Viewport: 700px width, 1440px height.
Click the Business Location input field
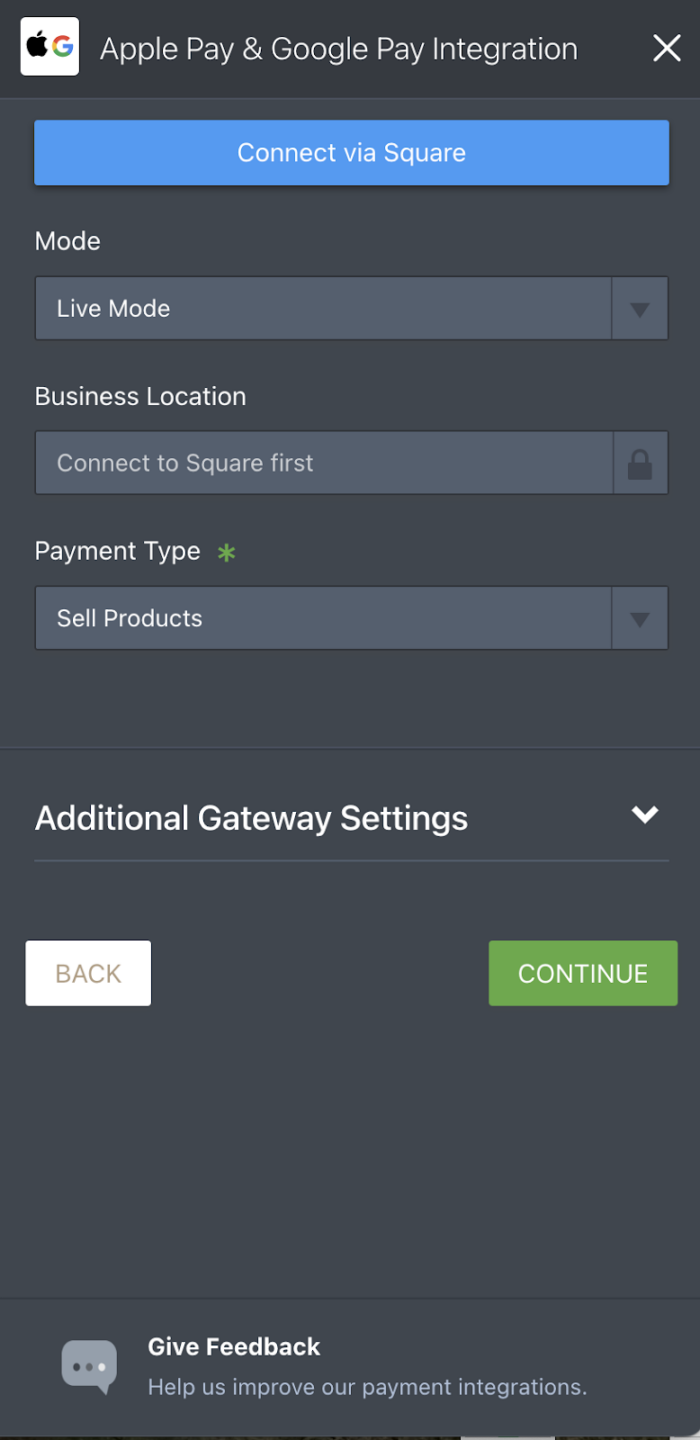[320, 462]
